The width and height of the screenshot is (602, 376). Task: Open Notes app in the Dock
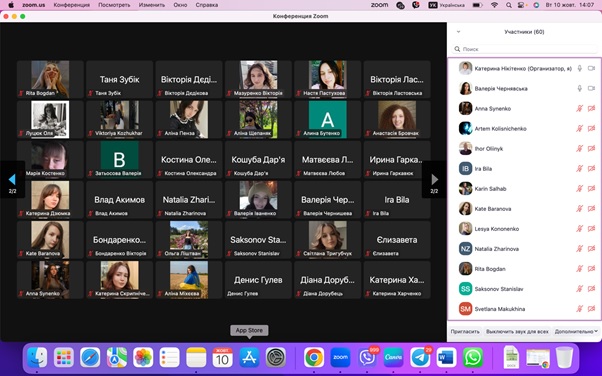[x=196, y=358]
